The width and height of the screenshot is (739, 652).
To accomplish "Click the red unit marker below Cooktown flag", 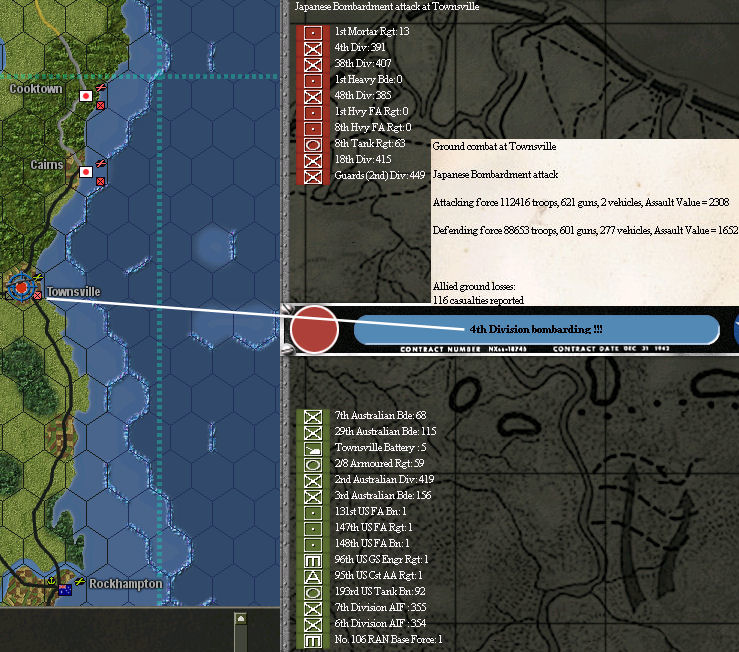I will [x=100, y=106].
